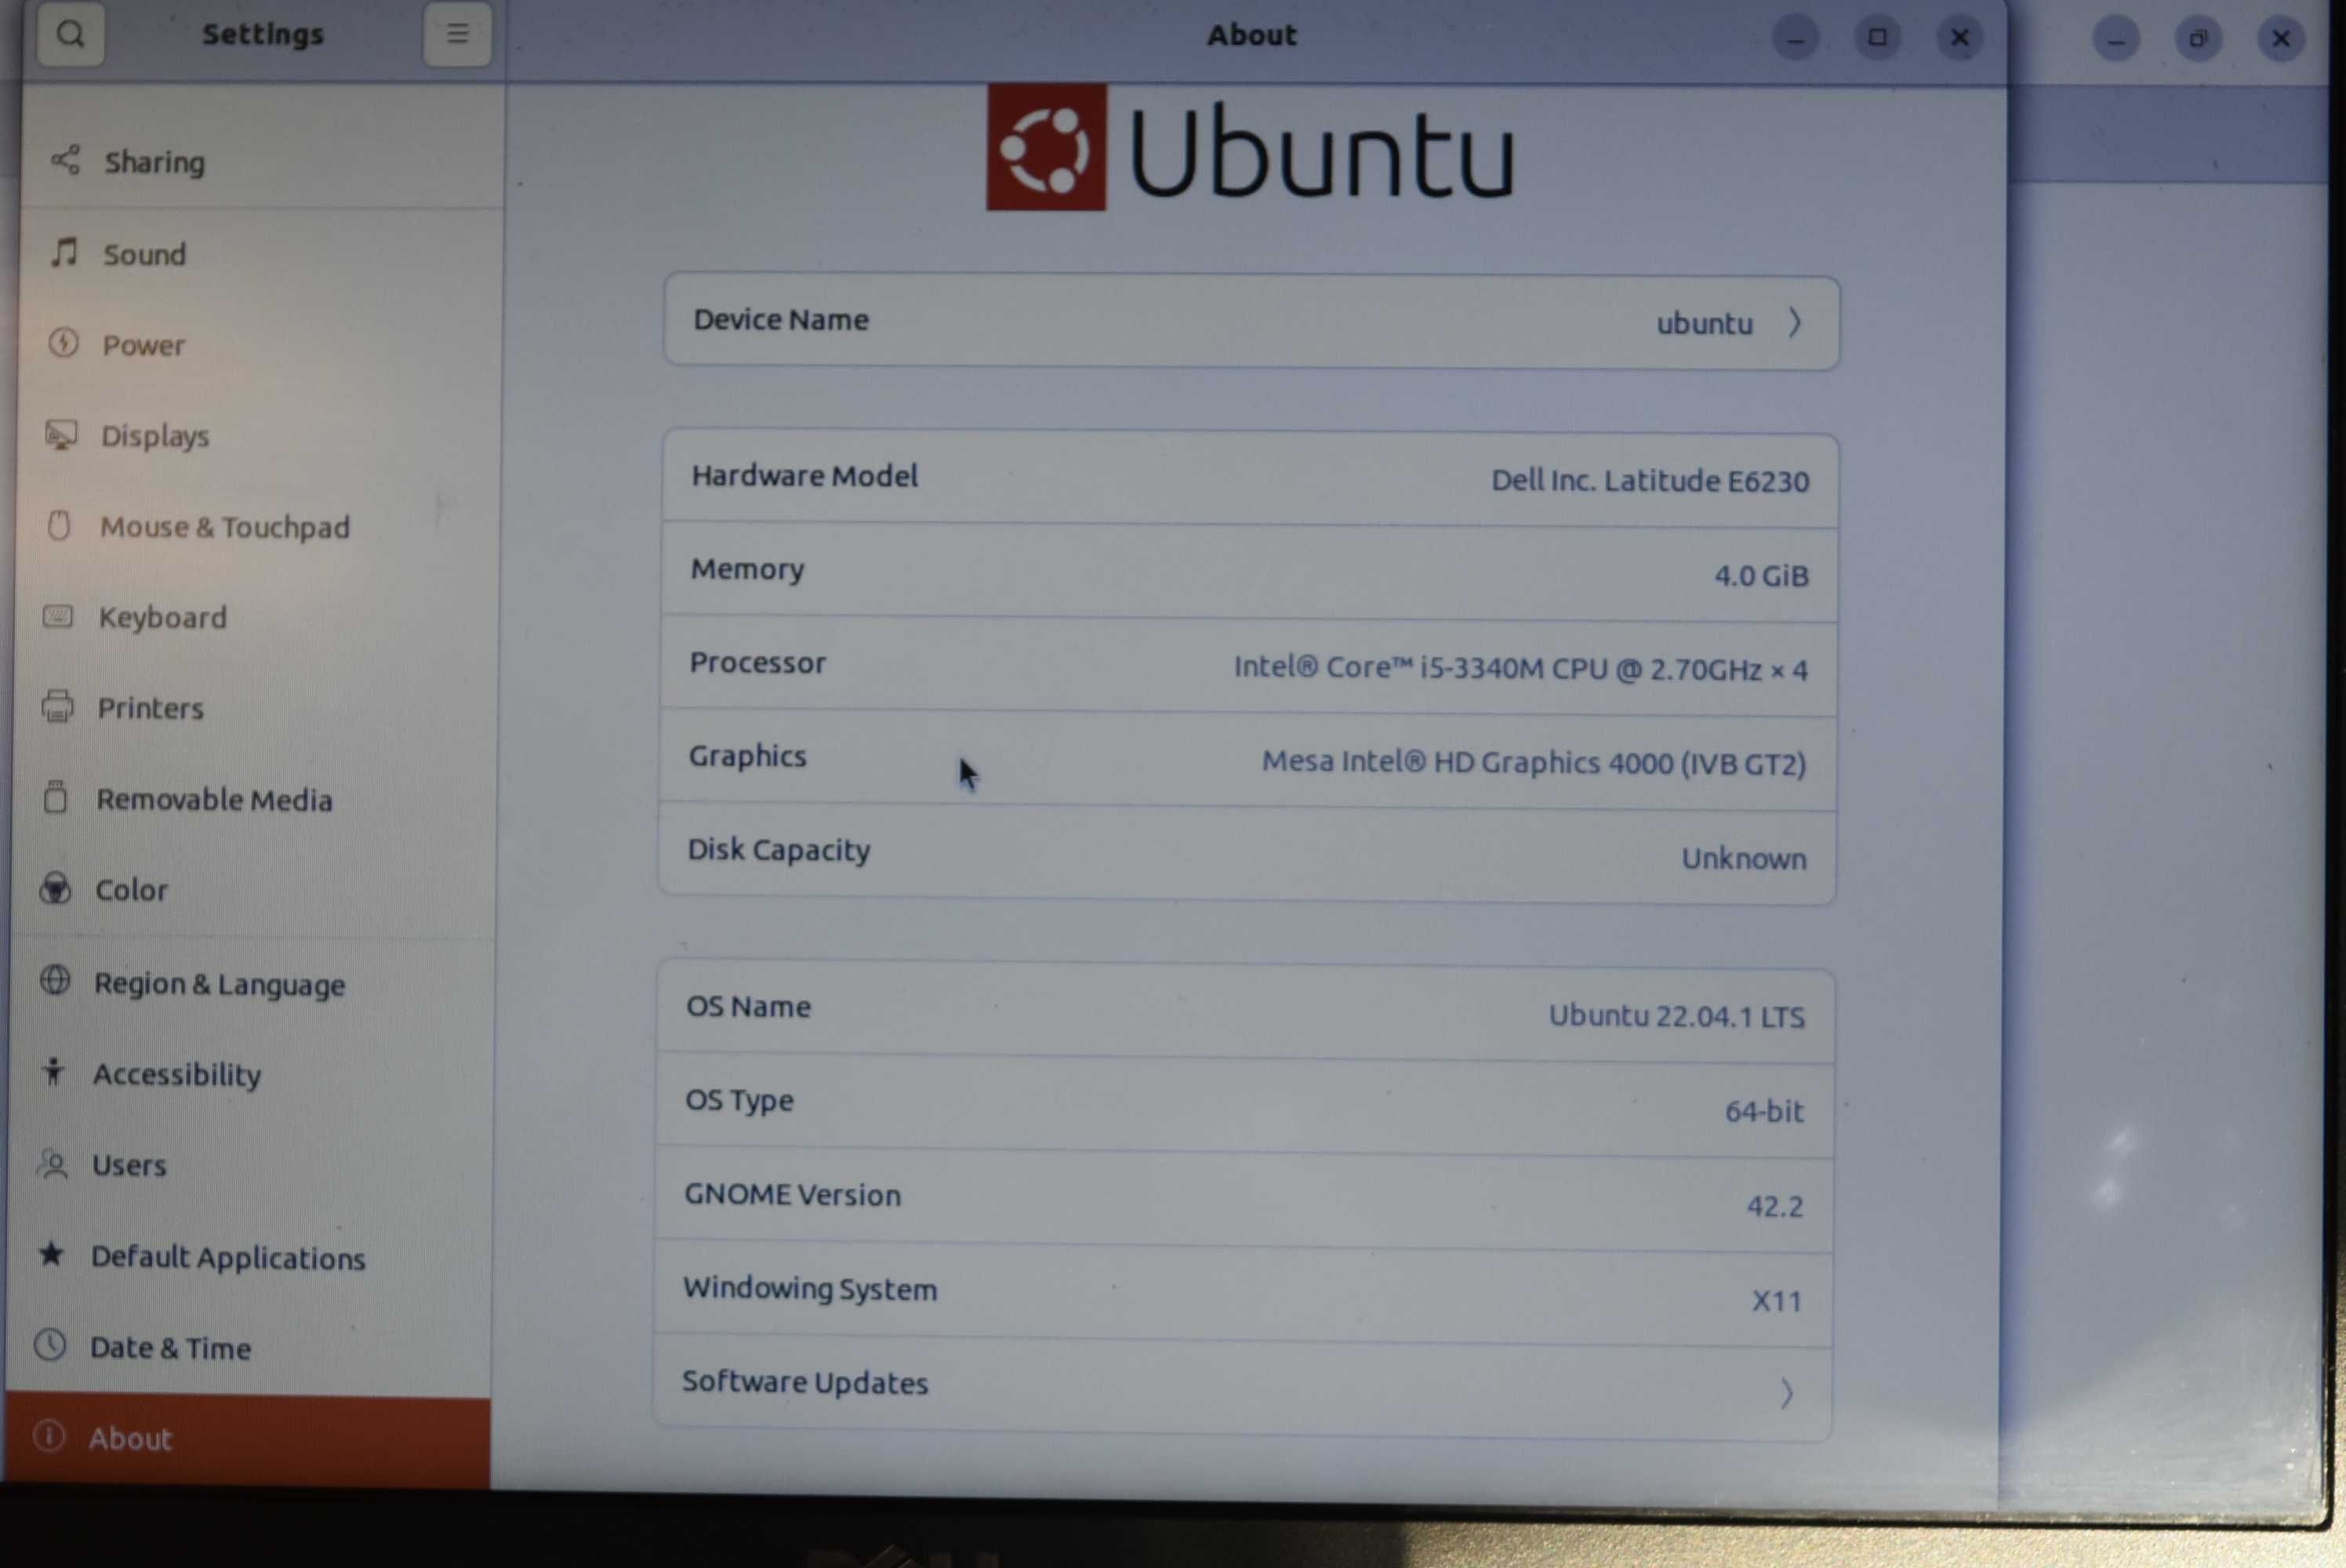The width and height of the screenshot is (2346, 1568).
Task: Open Date & Time settings
Action: click(169, 1348)
